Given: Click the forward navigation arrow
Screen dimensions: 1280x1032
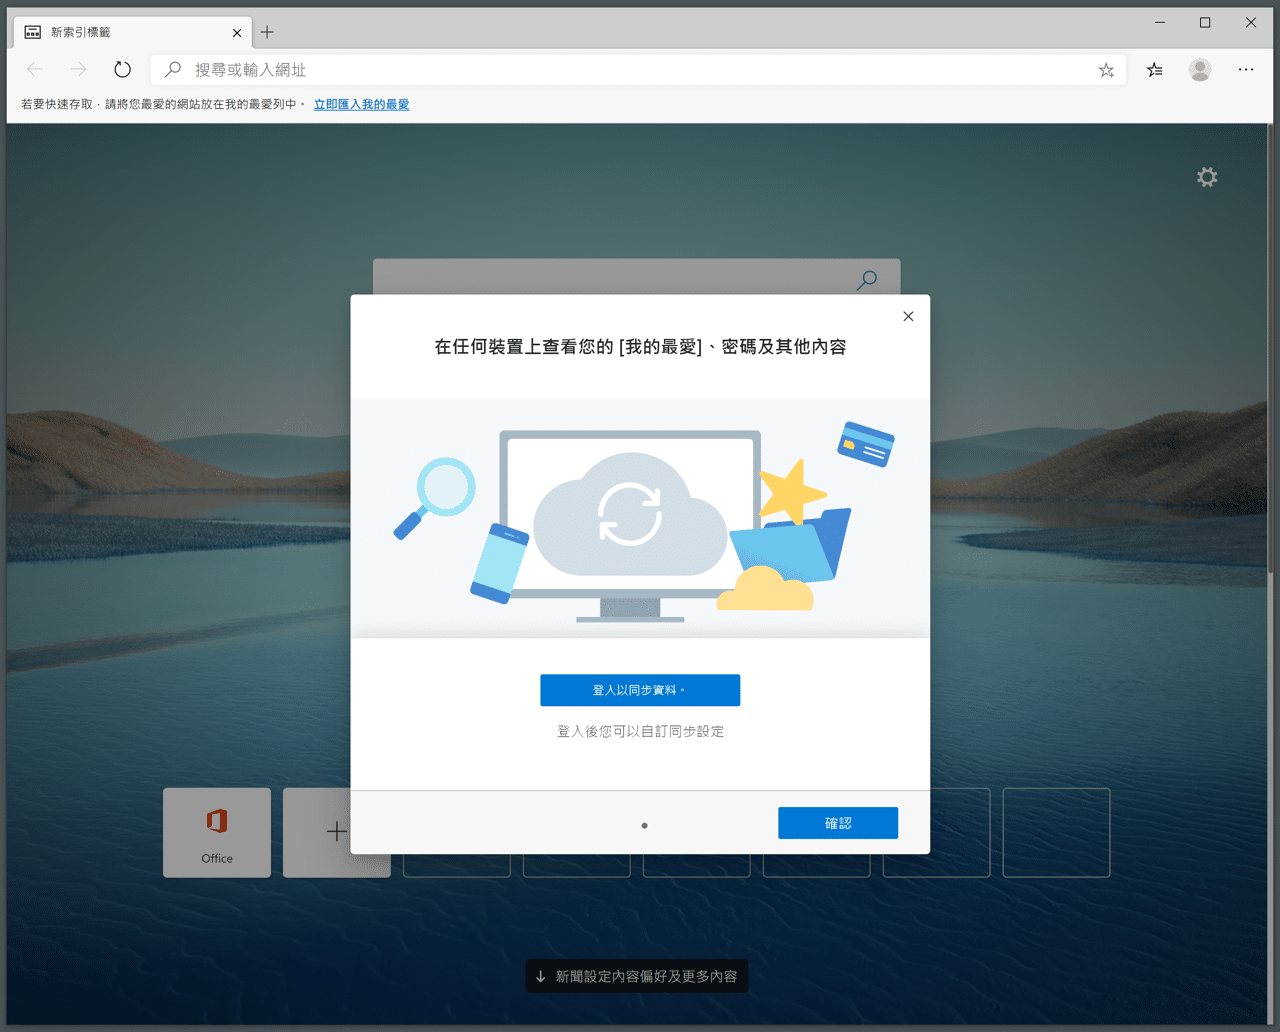Looking at the screenshot, I should 78,69.
